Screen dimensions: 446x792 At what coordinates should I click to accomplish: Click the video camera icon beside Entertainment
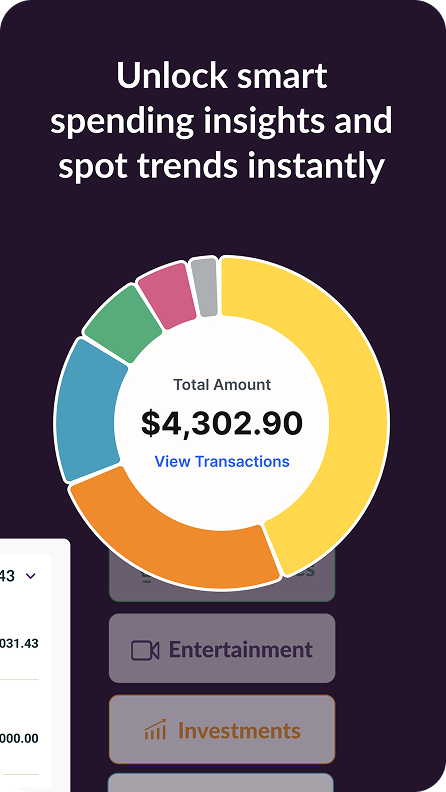[145, 650]
